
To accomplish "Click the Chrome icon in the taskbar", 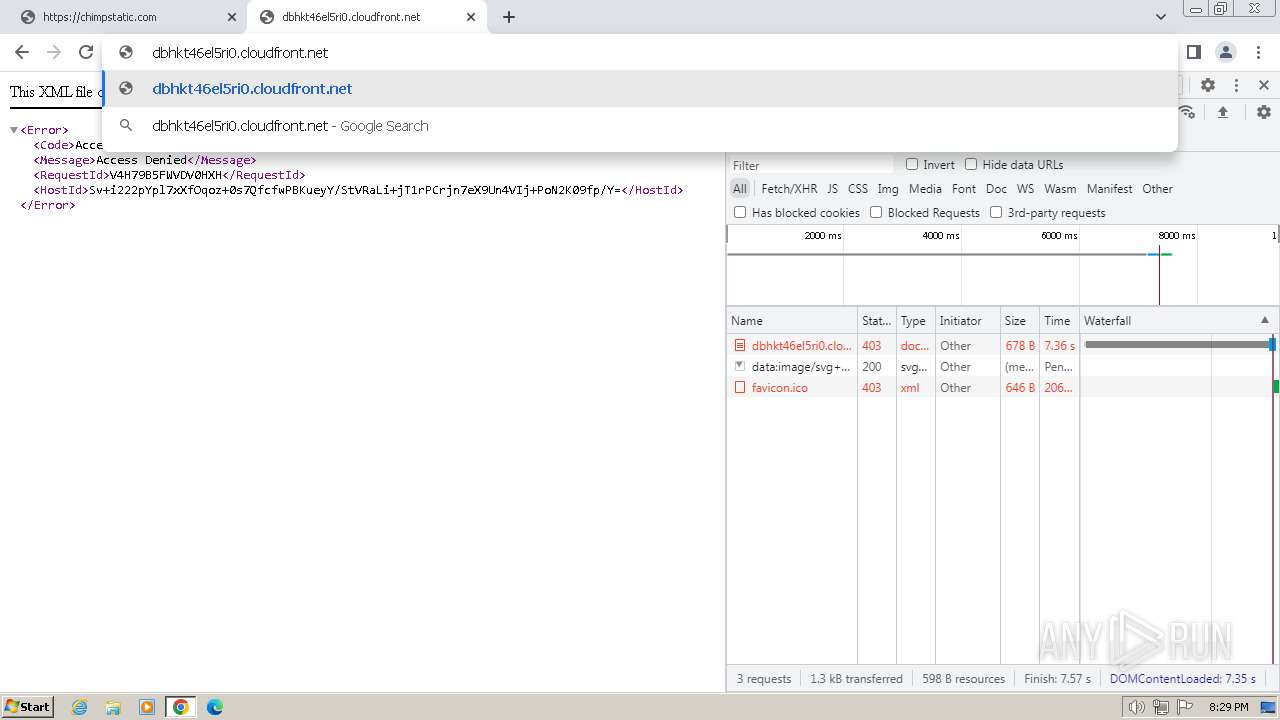I will (x=181, y=707).
